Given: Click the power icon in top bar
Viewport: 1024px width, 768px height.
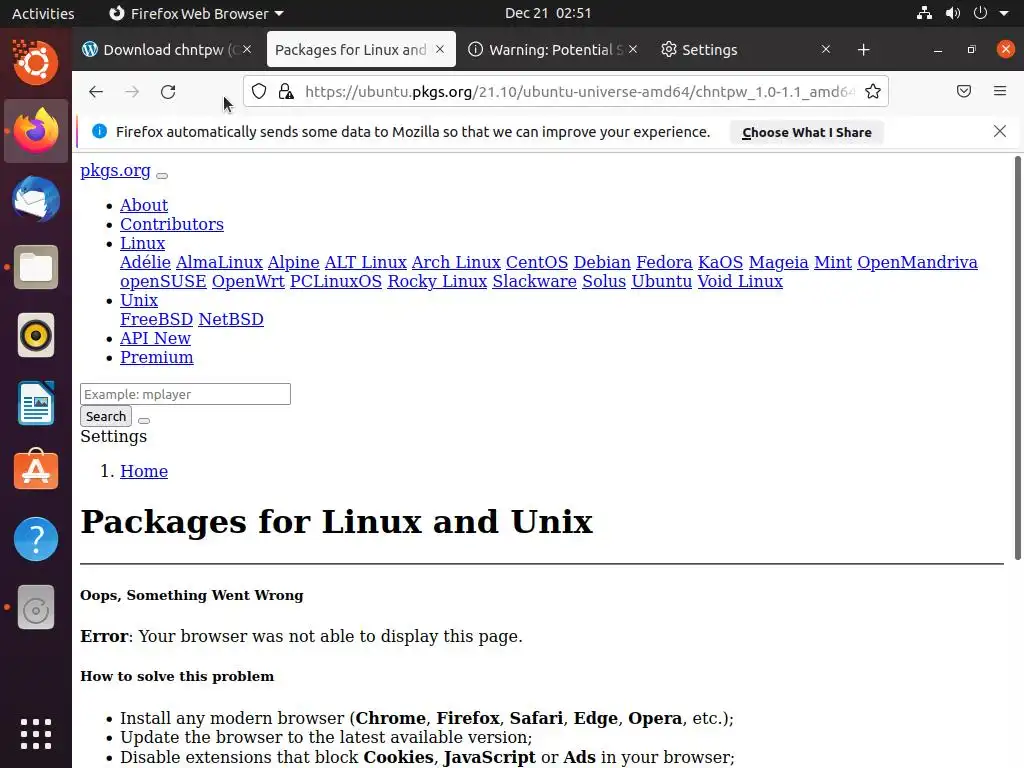Looking at the screenshot, I should pyautogui.click(x=980, y=13).
